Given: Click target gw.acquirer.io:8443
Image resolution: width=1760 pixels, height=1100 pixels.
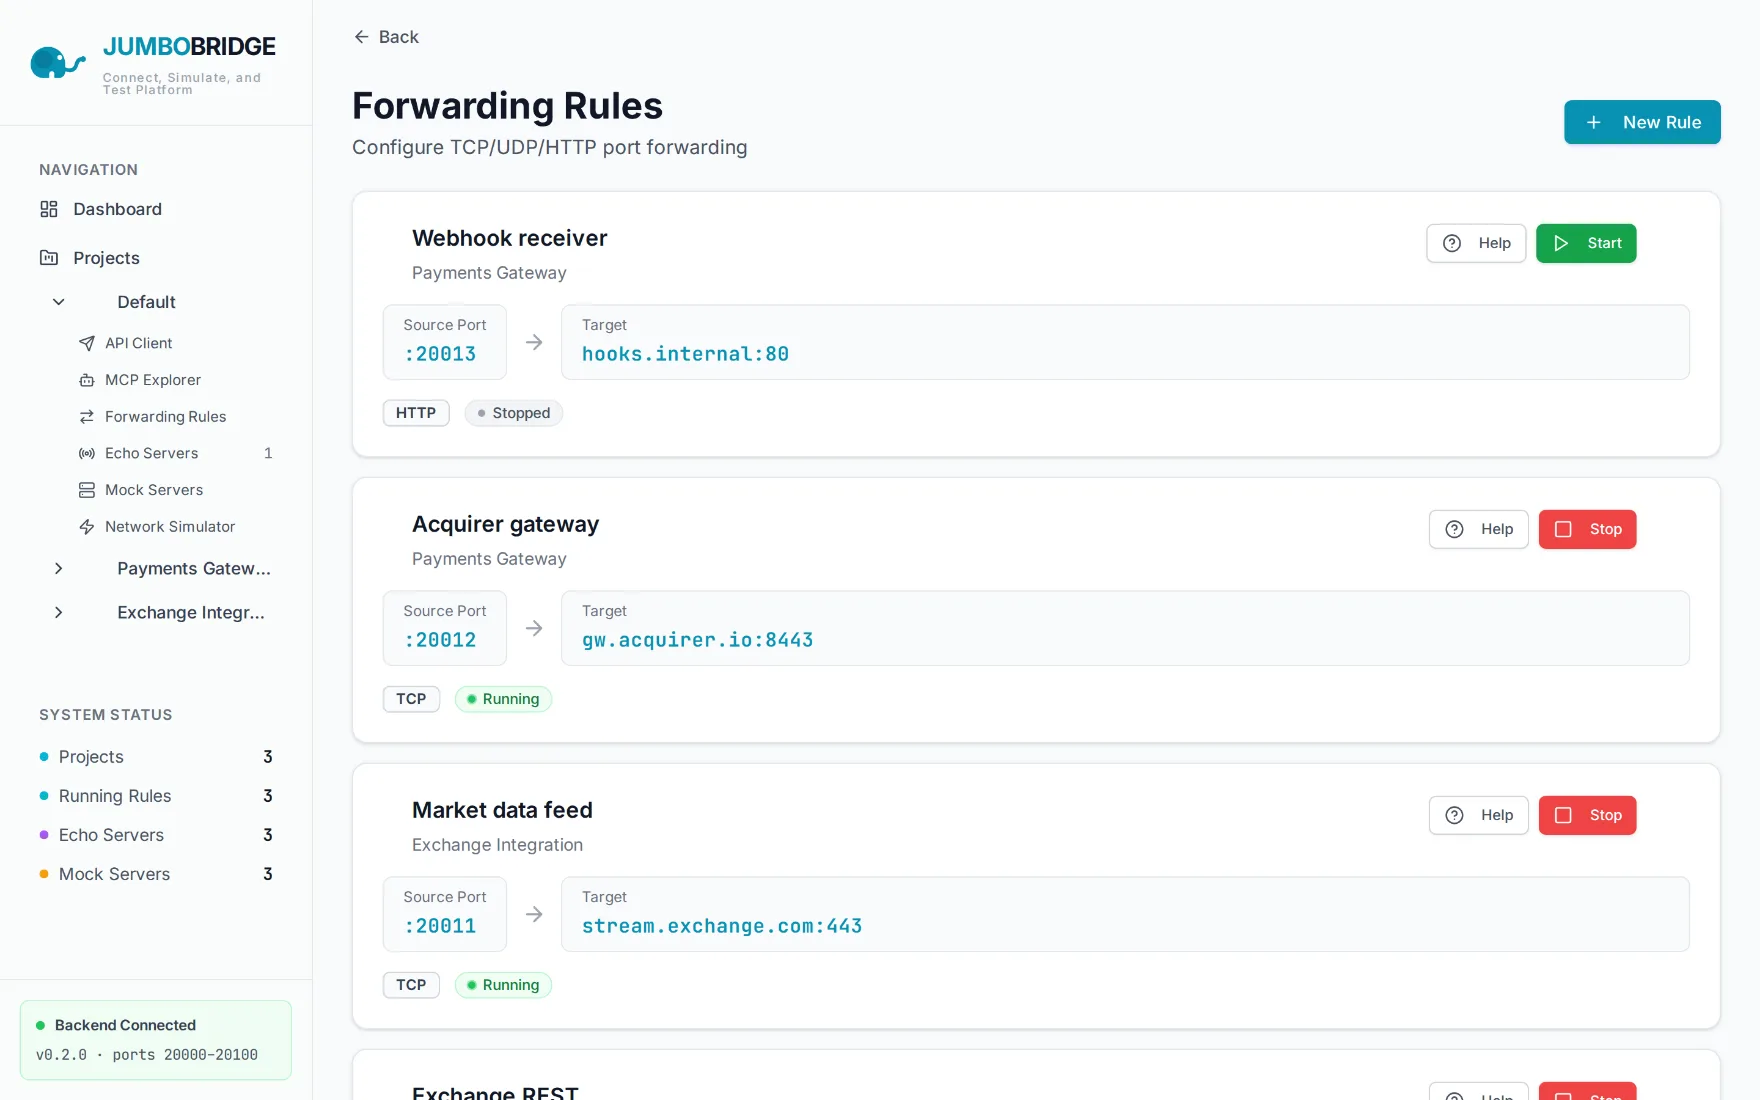Looking at the screenshot, I should pyautogui.click(x=1125, y=628).
